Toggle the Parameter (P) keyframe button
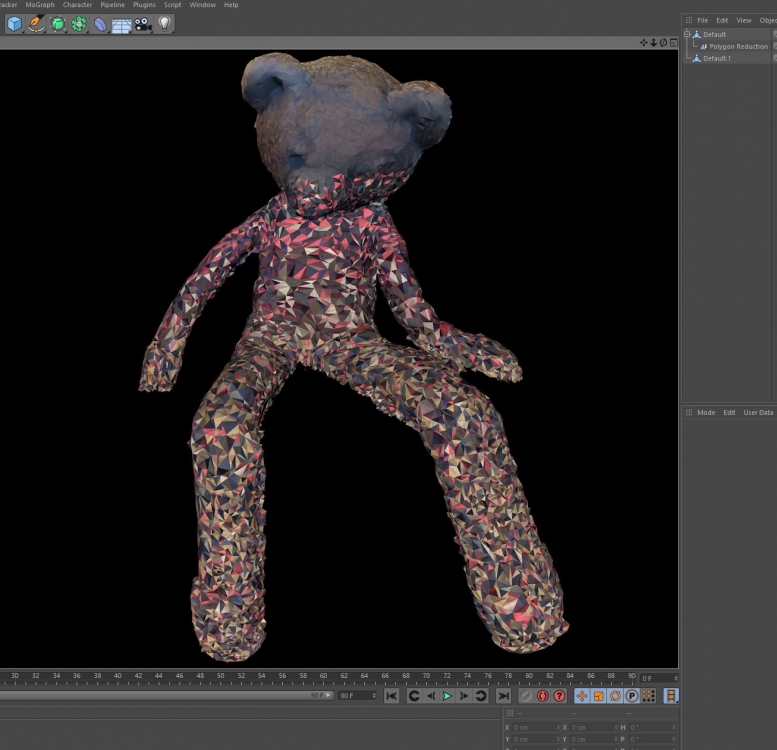This screenshot has height=750, width=777. [x=632, y=696]
